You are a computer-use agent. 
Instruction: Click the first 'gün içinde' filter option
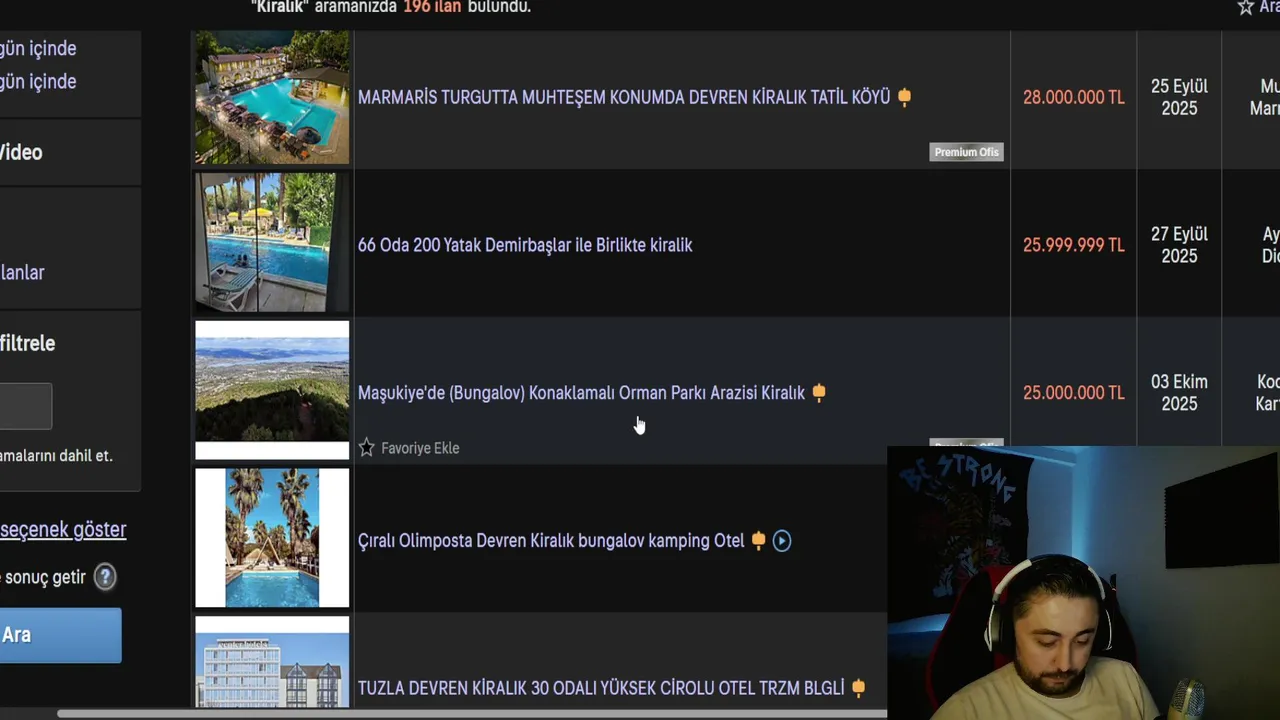(x=38, y=48)
